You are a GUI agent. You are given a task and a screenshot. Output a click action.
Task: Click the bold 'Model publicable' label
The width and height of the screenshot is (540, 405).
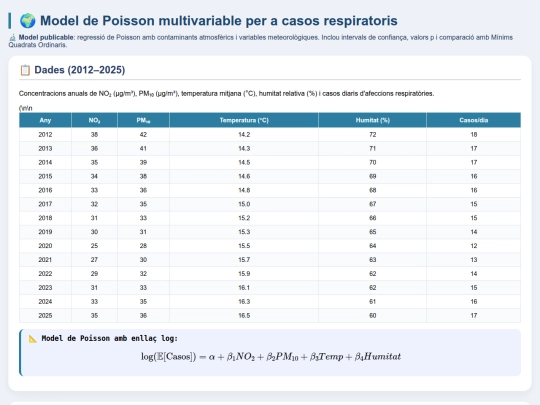(x=46, y=37)
